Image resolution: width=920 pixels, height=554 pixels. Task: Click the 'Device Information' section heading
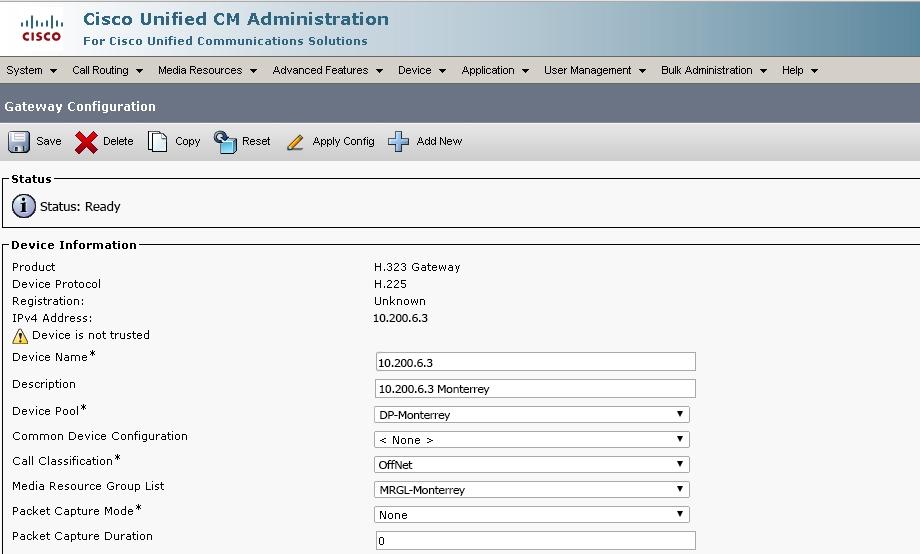click(x=74, y=245)
